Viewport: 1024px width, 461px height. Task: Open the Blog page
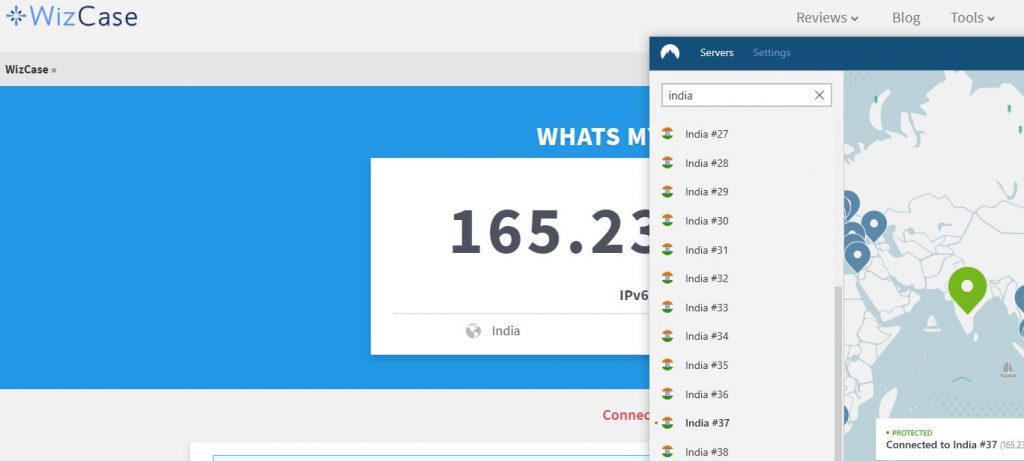(906, 18)
